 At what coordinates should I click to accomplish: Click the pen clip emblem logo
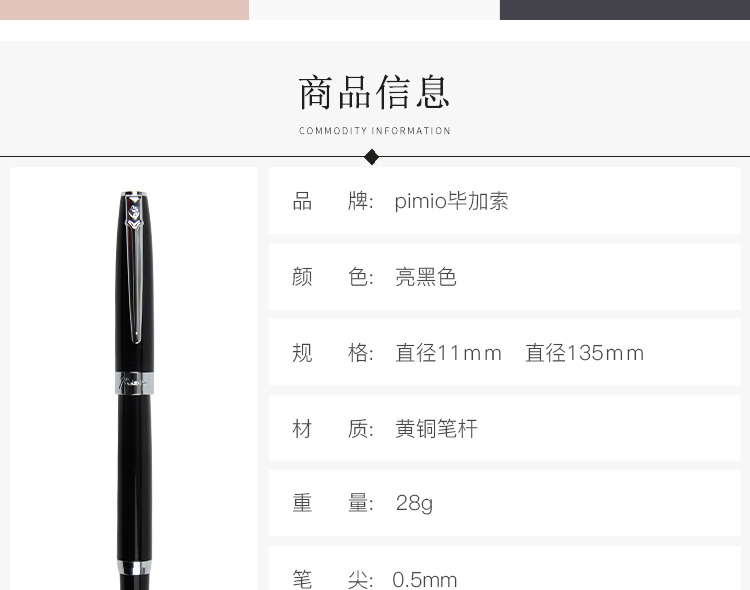tap(134, 213)
